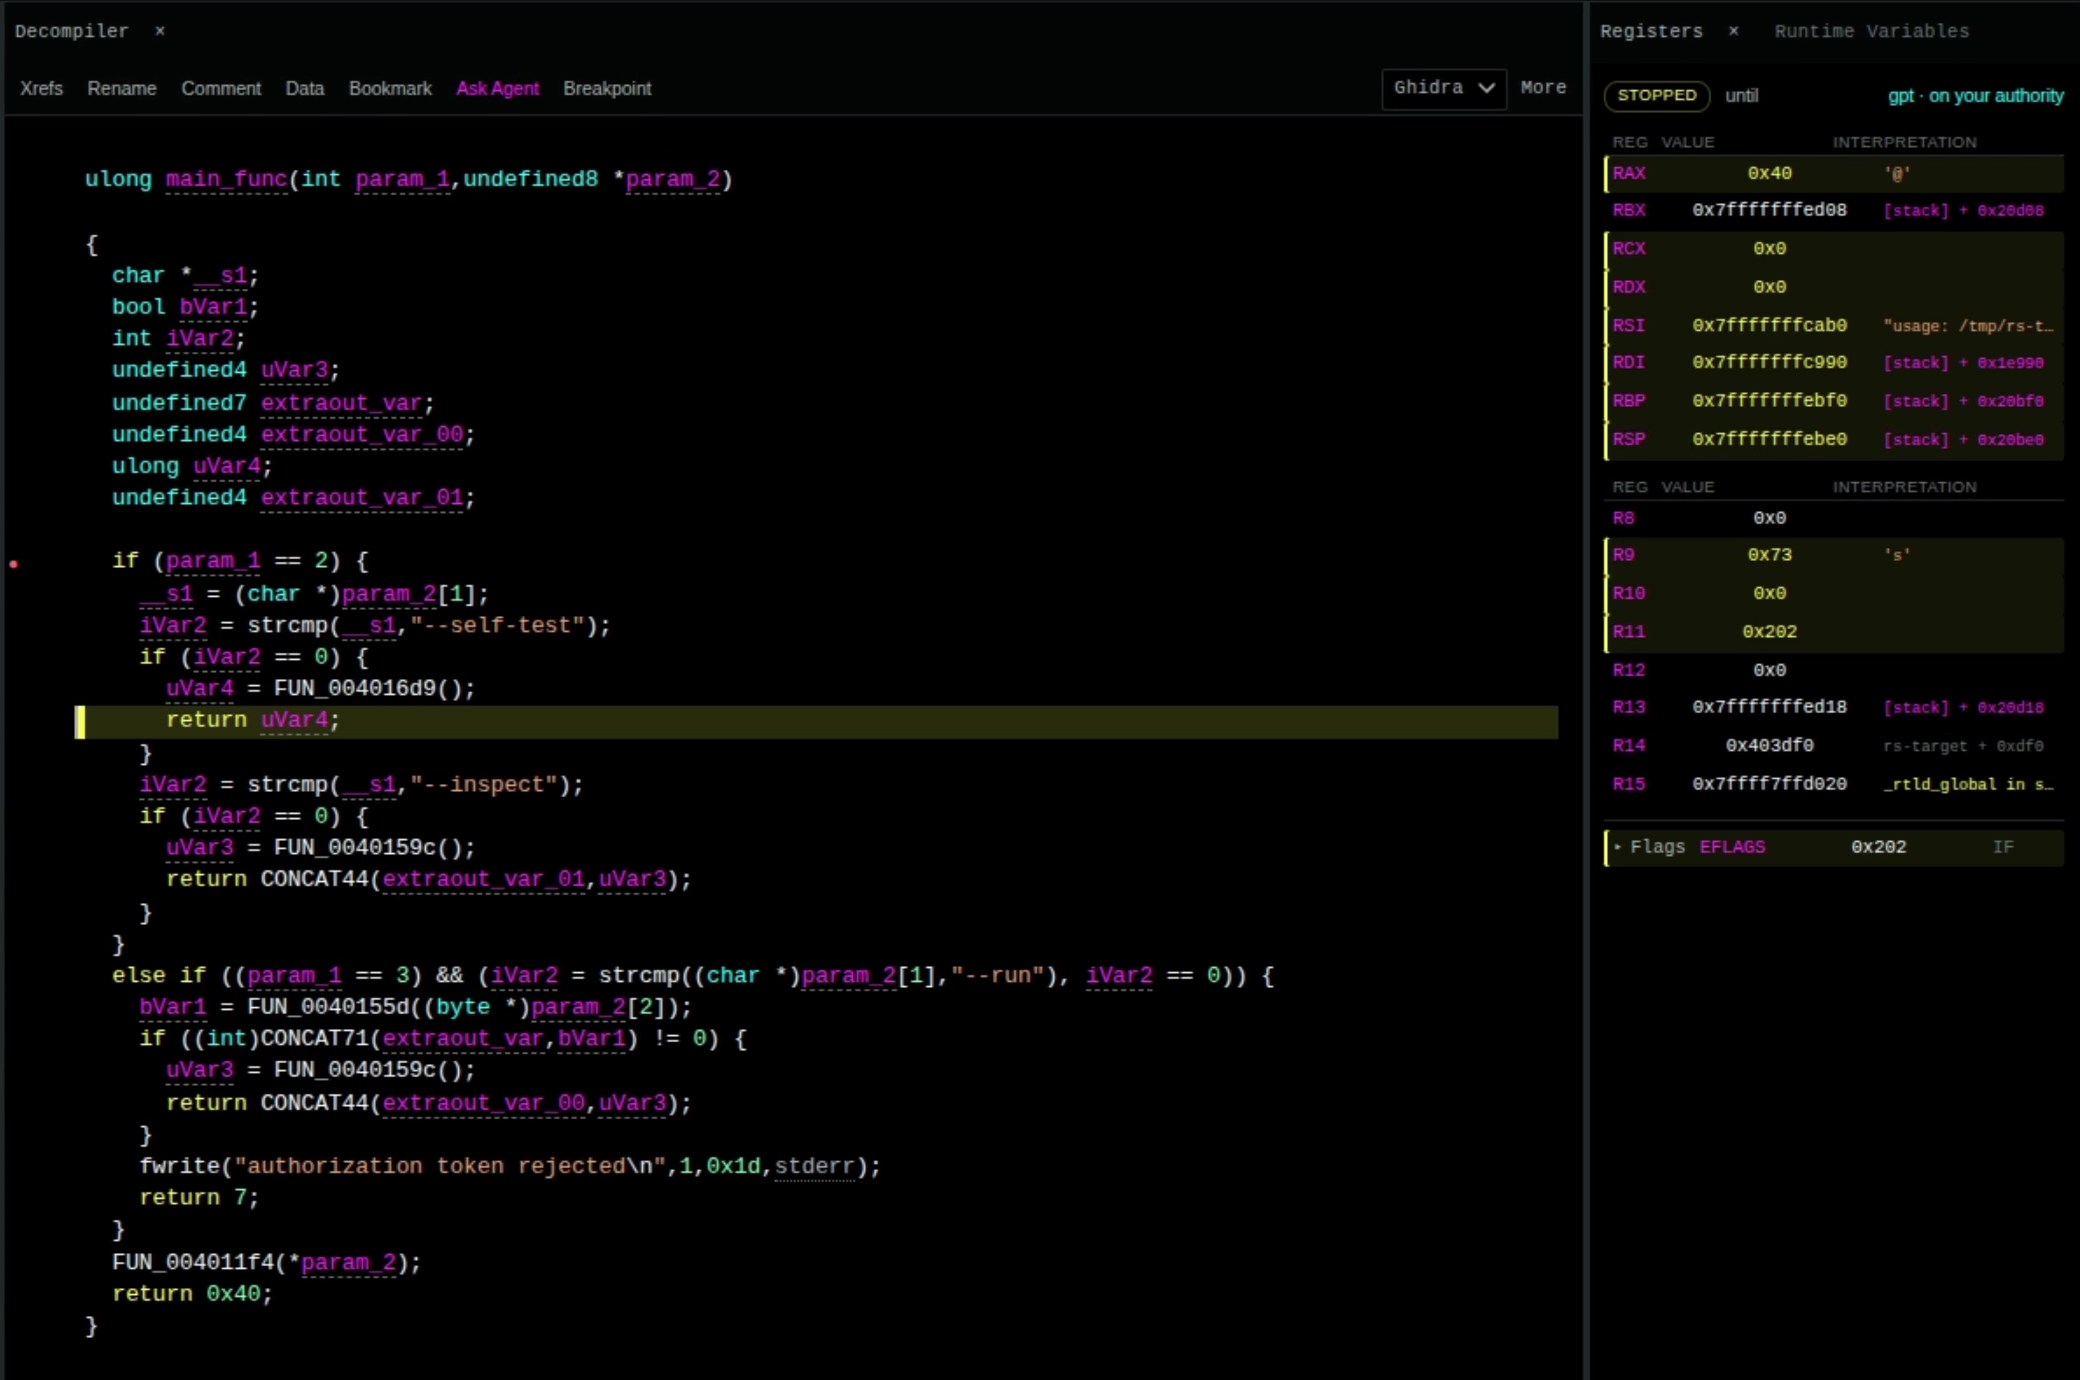
Task: Click the R8 register name
Action: [1624, 518]
